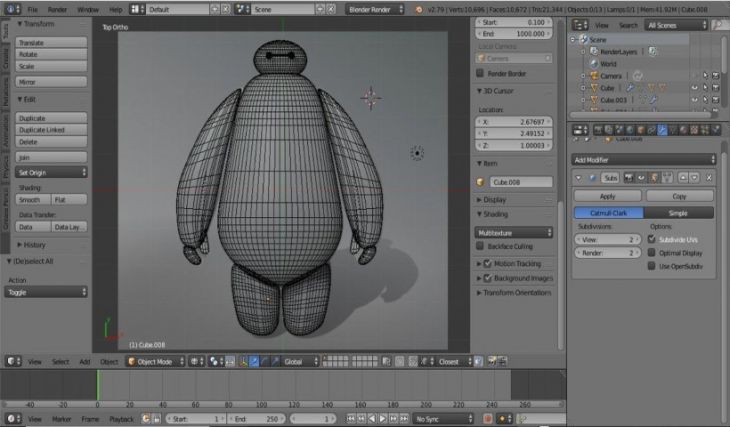This screenshot has width=730, height=427.
Task: Toggle the Subdivide UVs checkbox
Action: [652, 239]
